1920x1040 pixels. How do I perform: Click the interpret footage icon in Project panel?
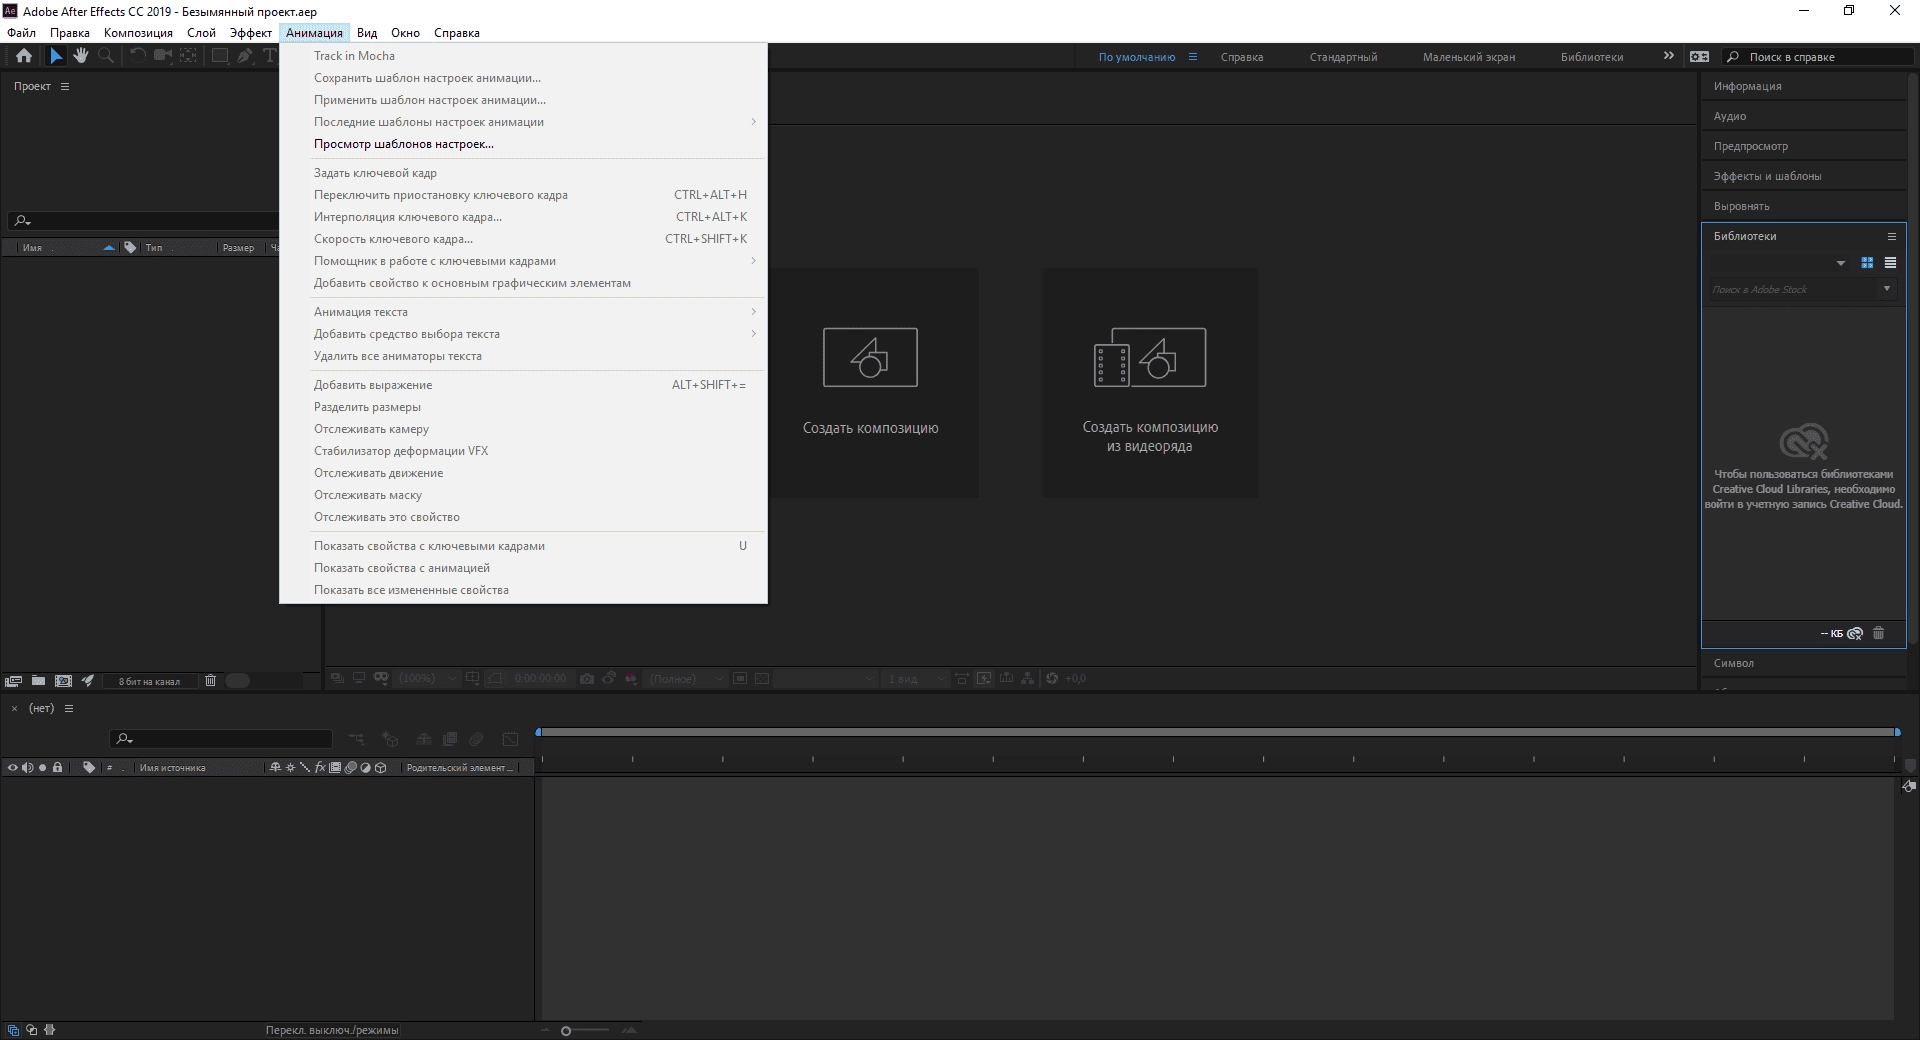click(13, 681)
